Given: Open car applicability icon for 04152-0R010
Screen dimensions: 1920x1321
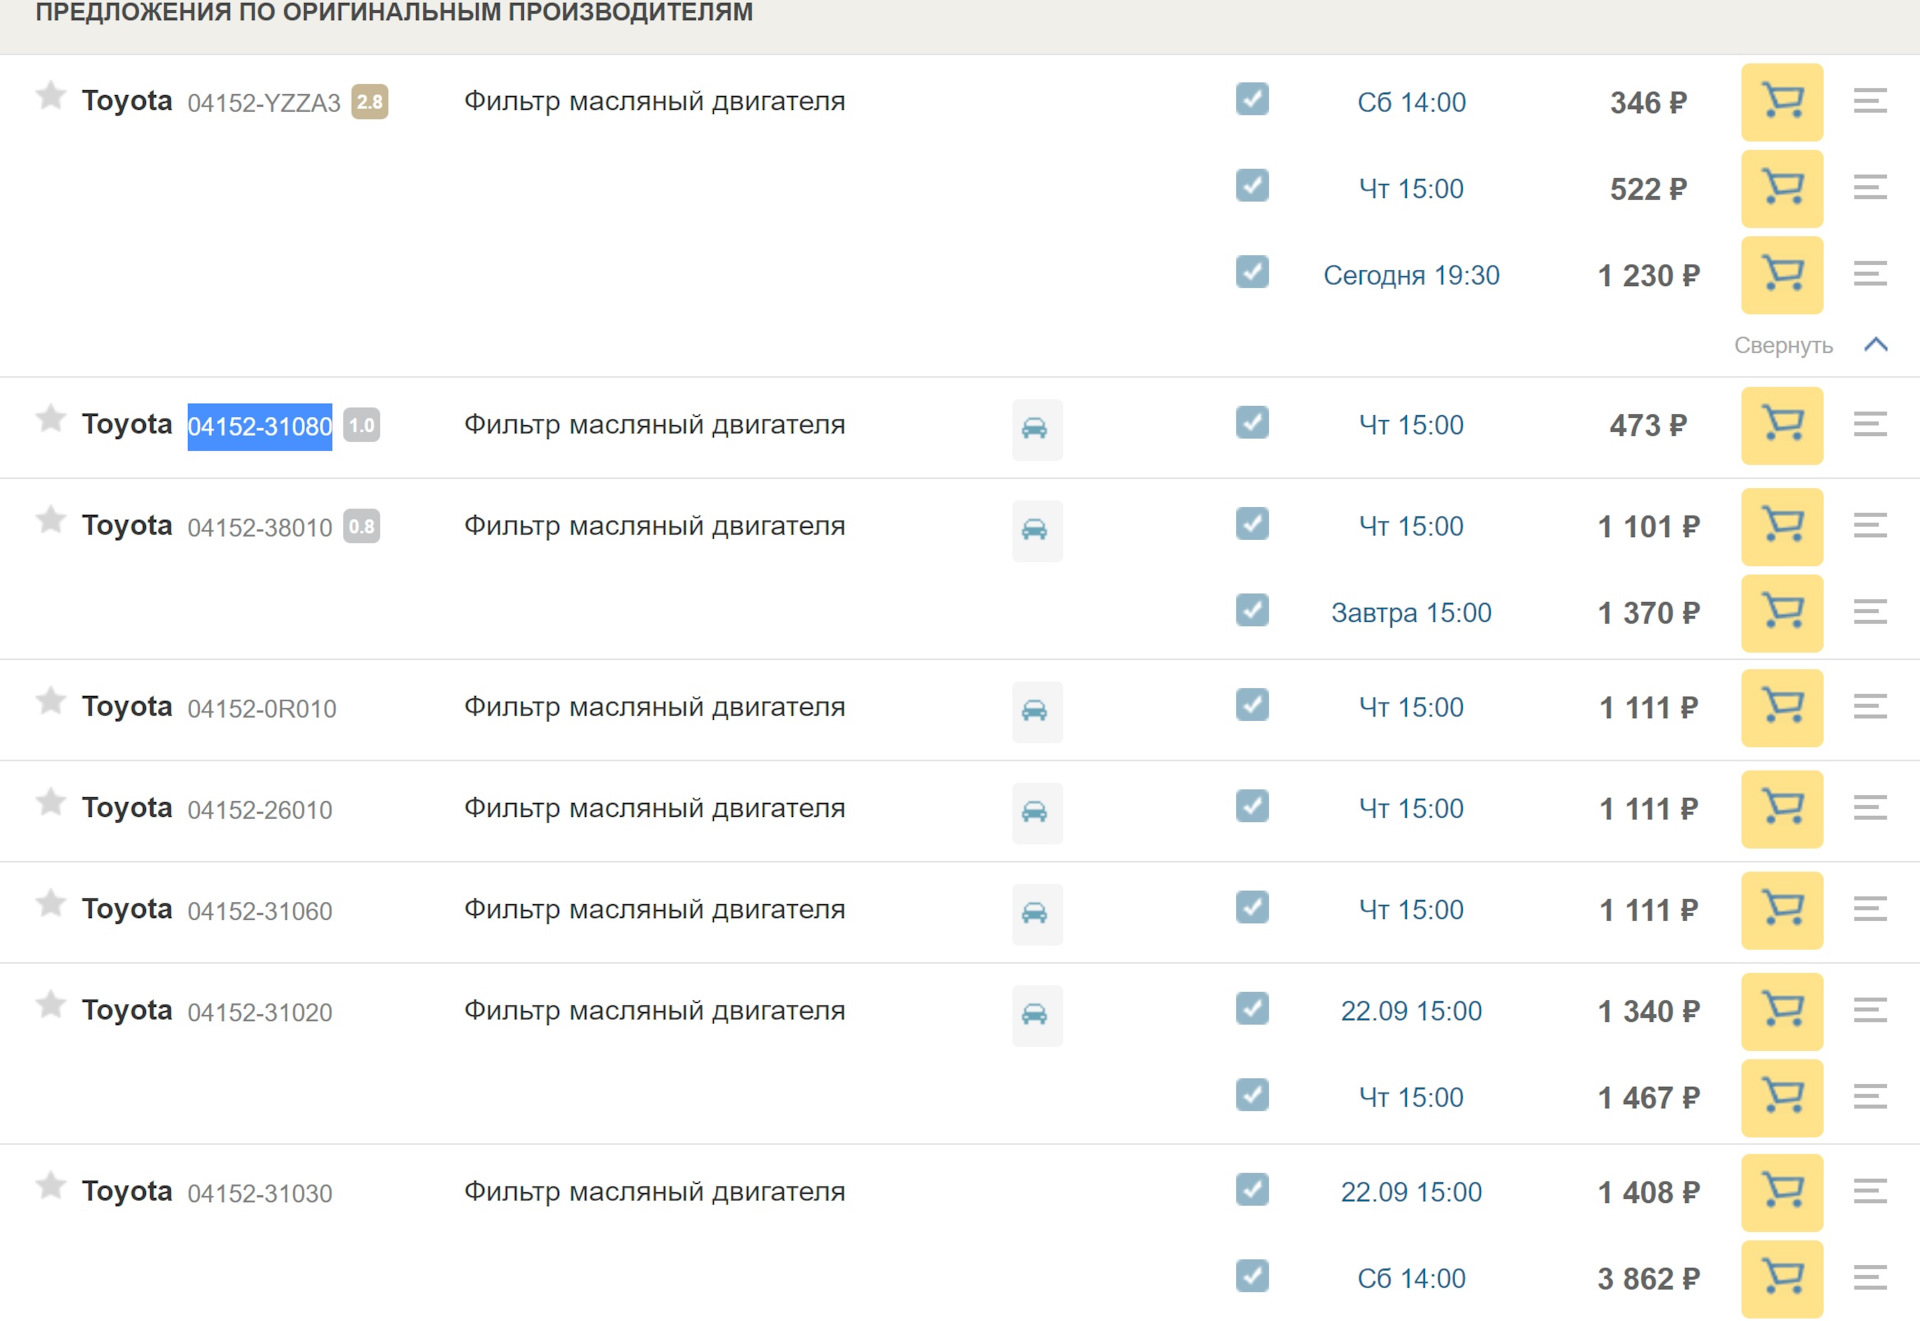Looking at the screenshot, I should click(1036, 711).
